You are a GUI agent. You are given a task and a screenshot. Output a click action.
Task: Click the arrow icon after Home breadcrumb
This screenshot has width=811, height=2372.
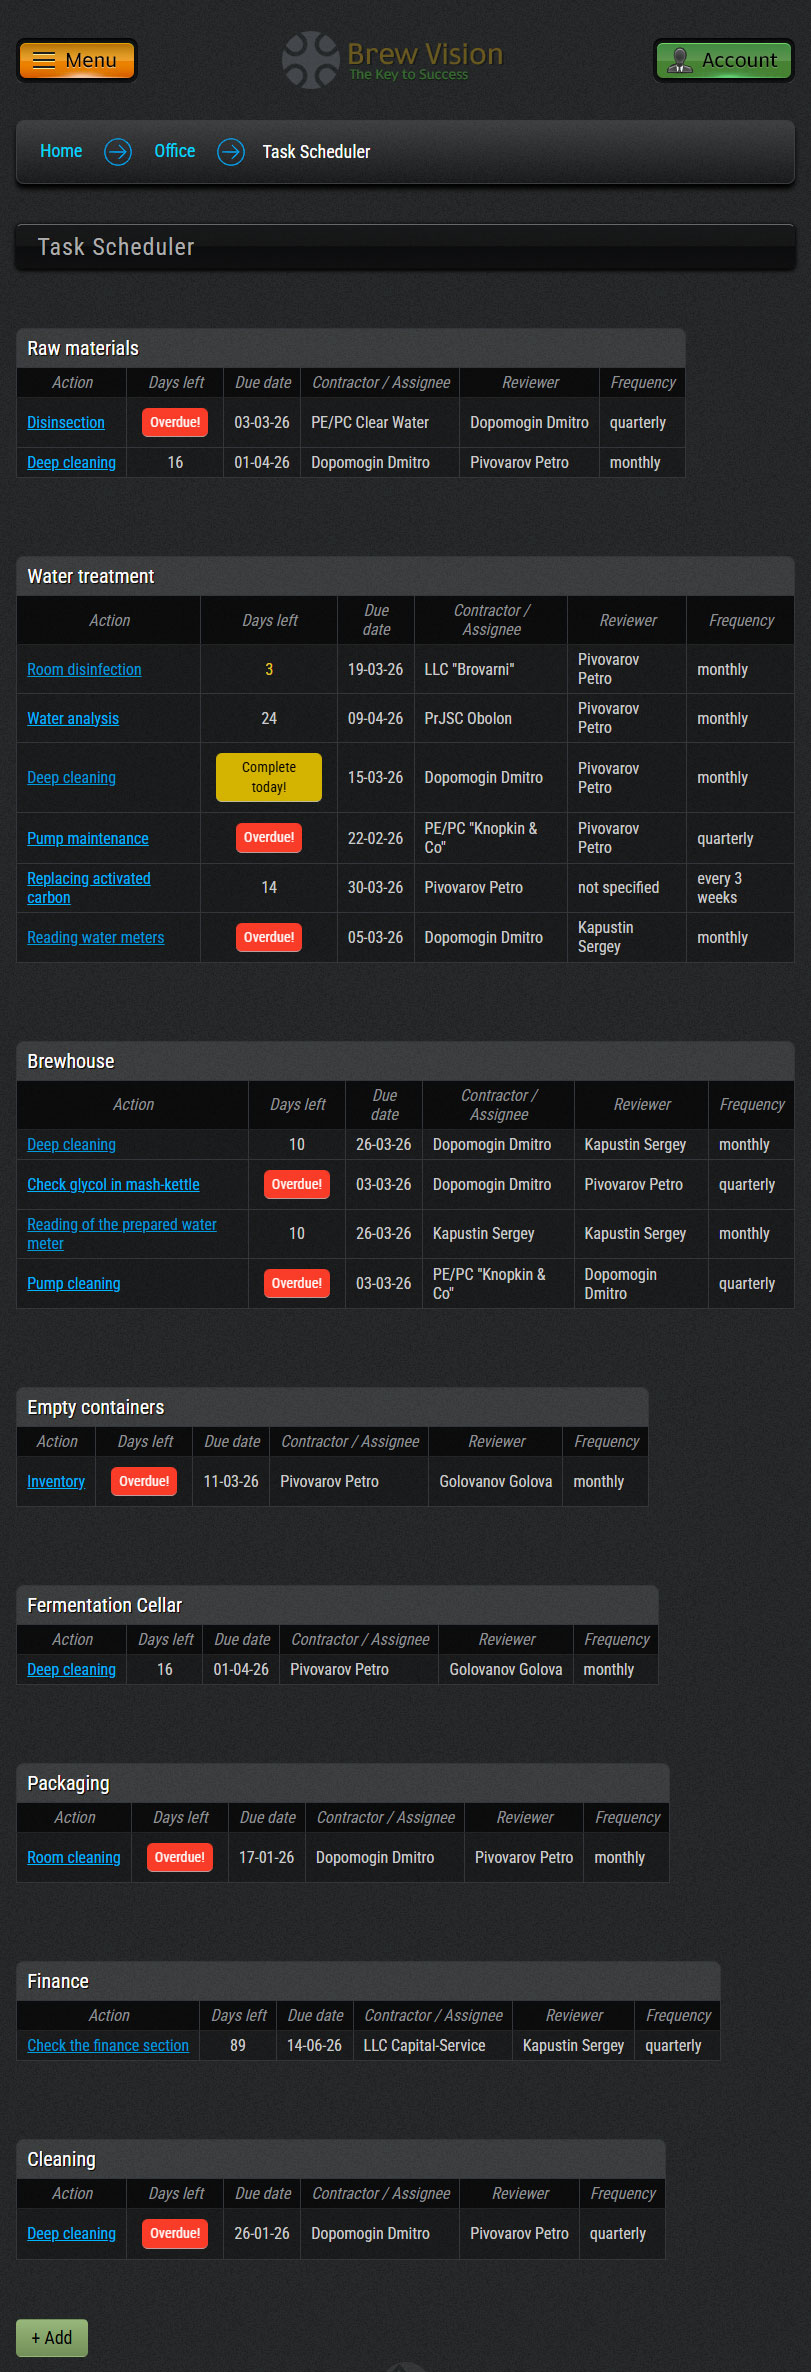click(x=118, y=152)
